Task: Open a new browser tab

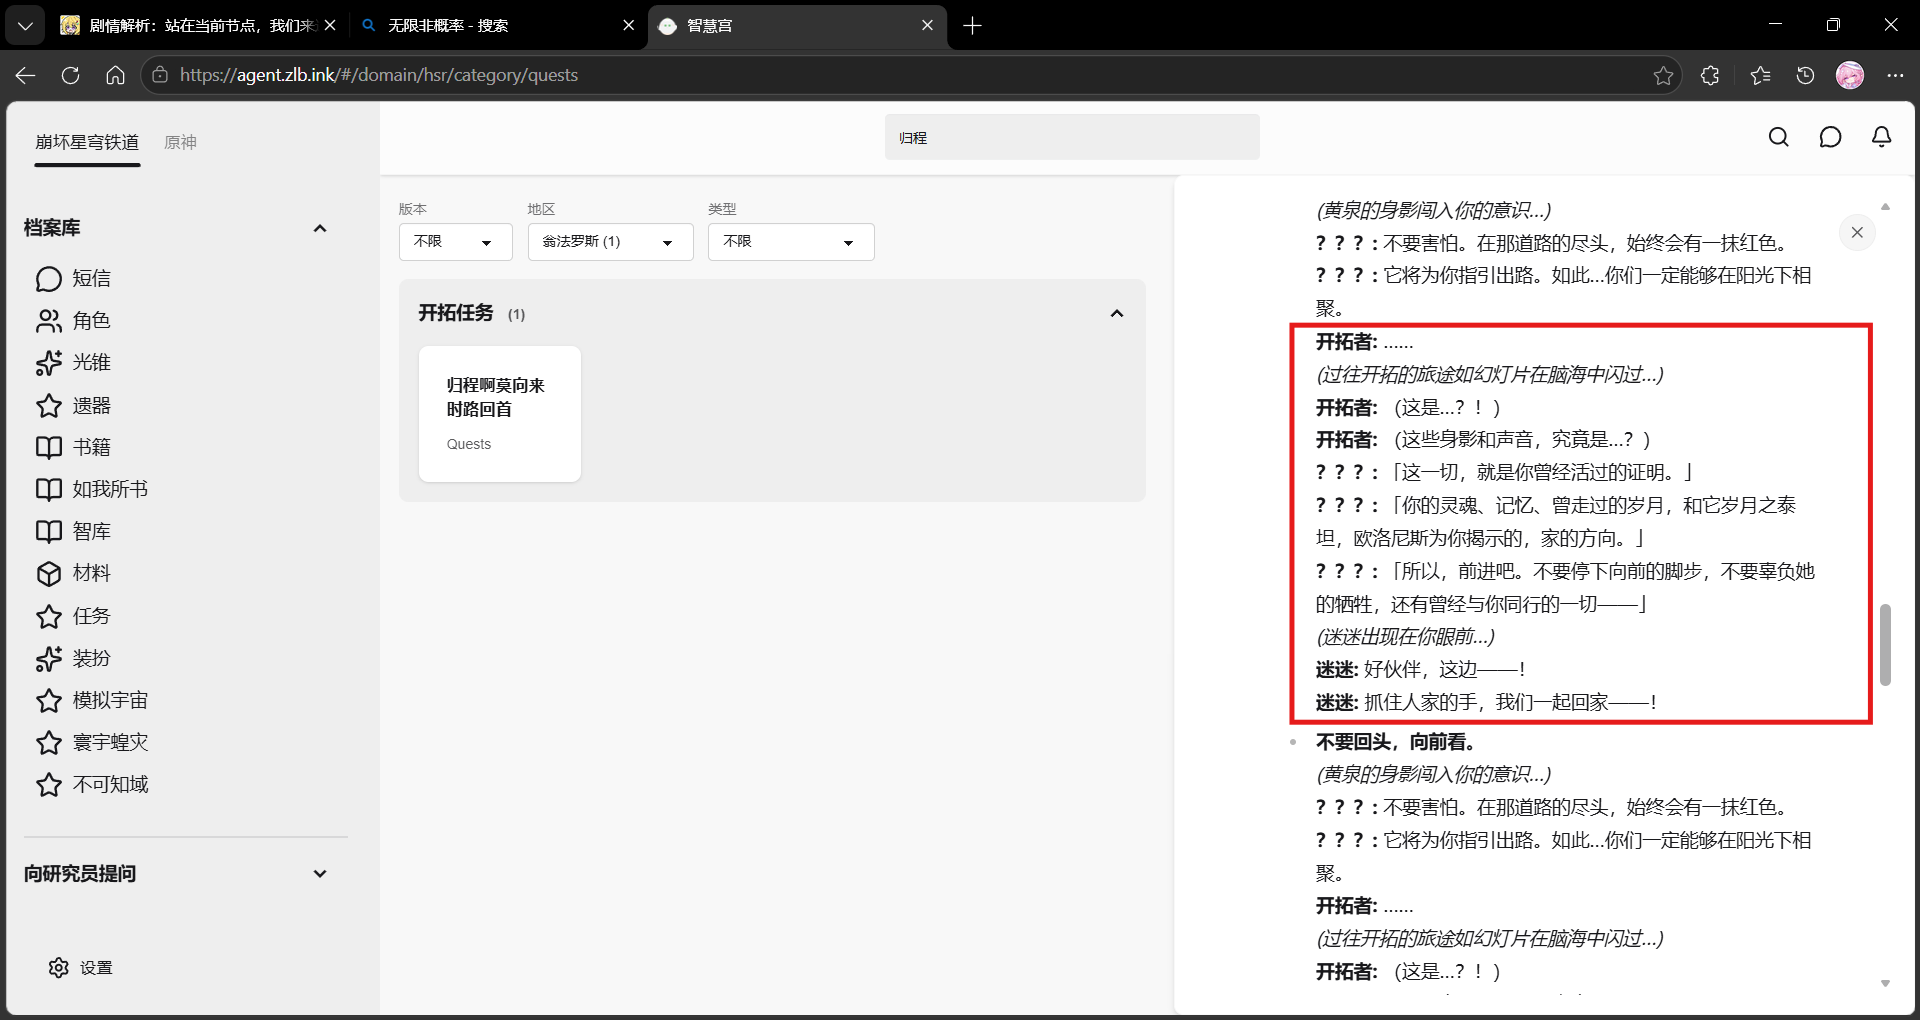Action: click(972, 26)
